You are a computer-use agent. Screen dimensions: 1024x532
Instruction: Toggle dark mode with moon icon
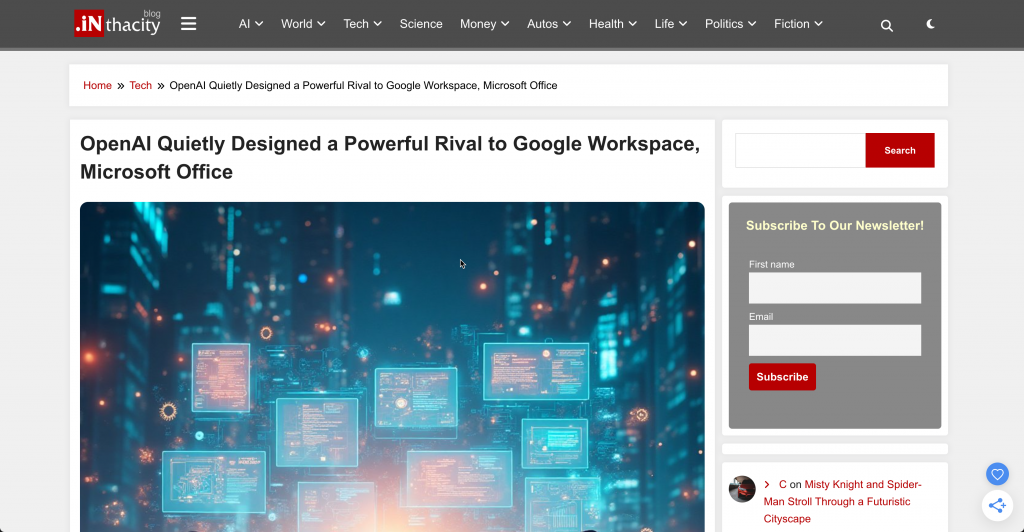point(930,24)
